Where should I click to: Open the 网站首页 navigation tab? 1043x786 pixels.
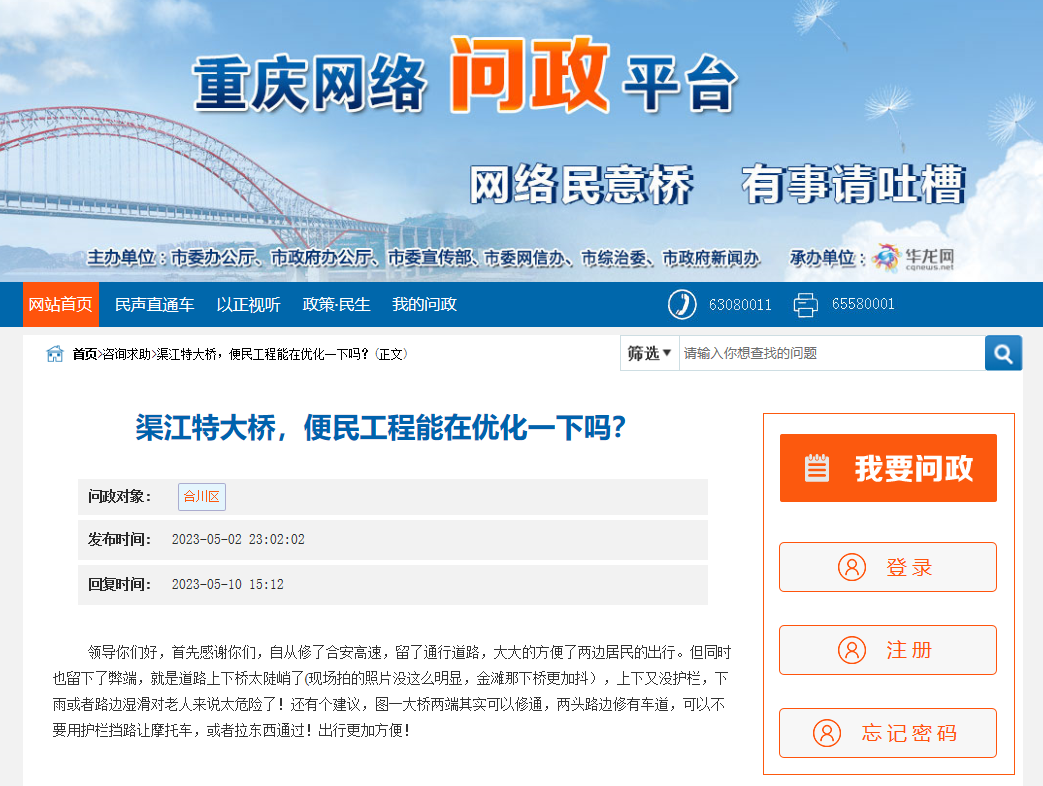(x=61, y=304)
